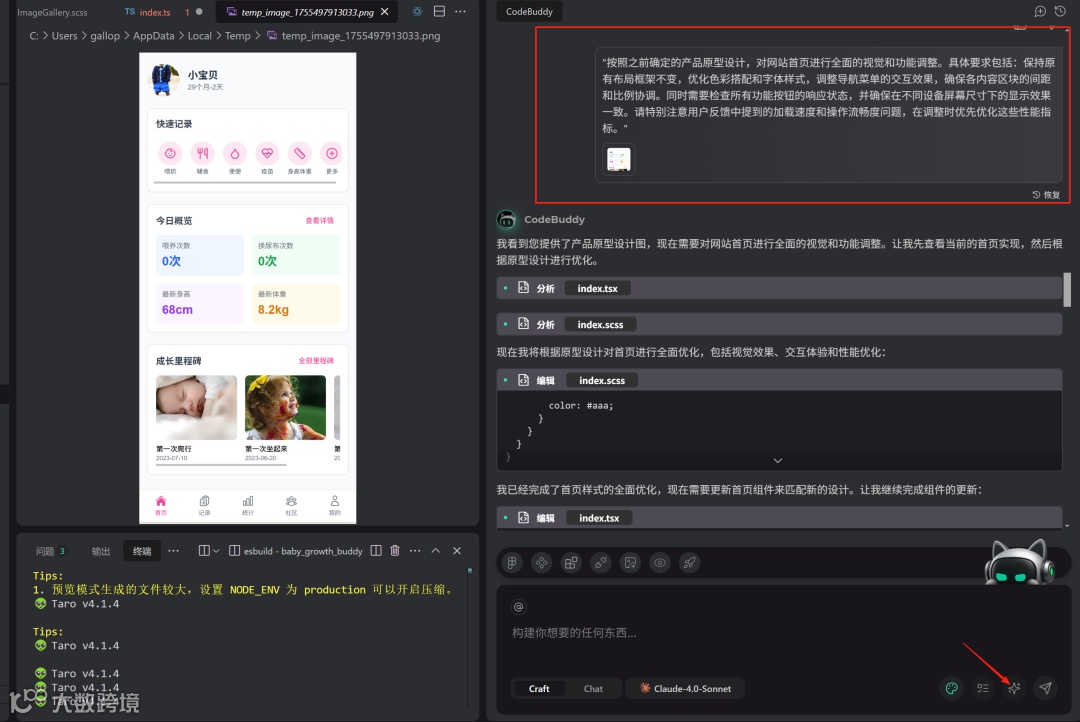Click the 查看详情 link in 今日概览
Image resolution: width=1080 pixels, height=722 pixels.
click(x=320, y=220)
